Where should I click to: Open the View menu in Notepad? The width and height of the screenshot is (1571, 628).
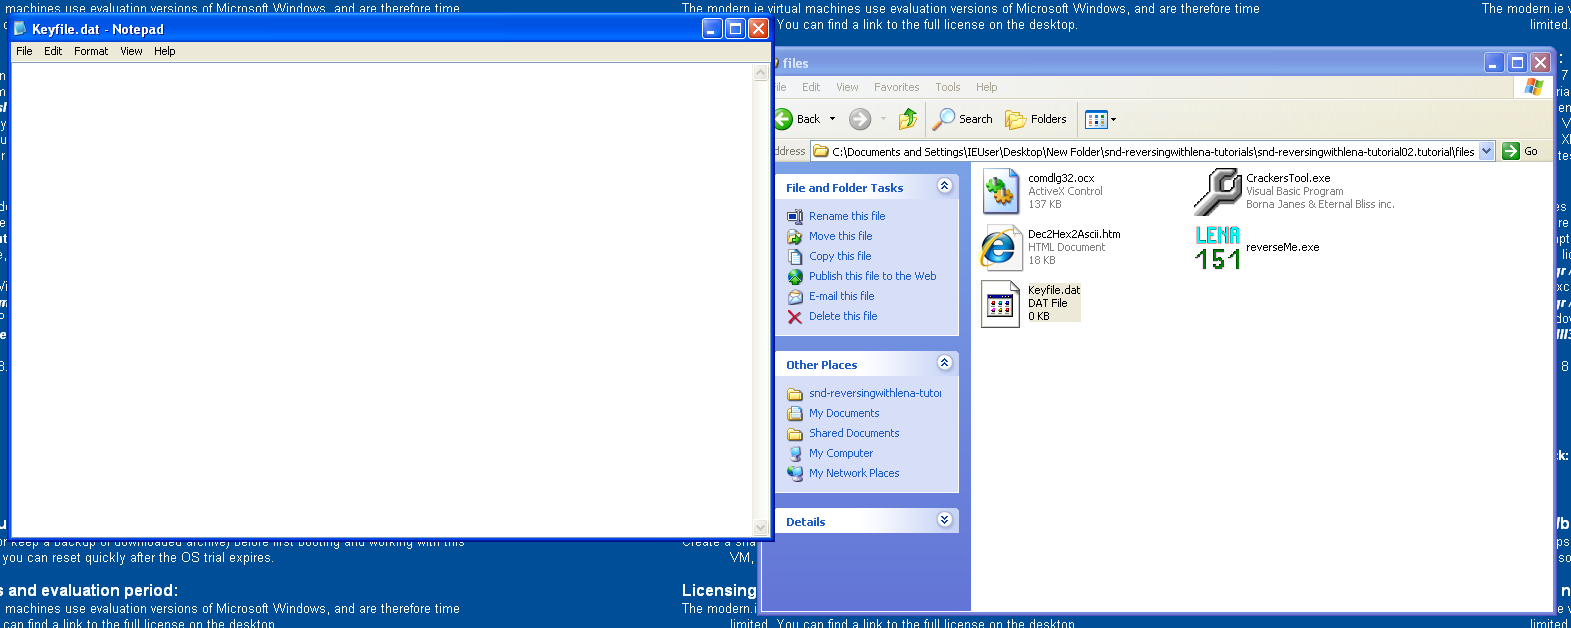(x=131, y=51)
